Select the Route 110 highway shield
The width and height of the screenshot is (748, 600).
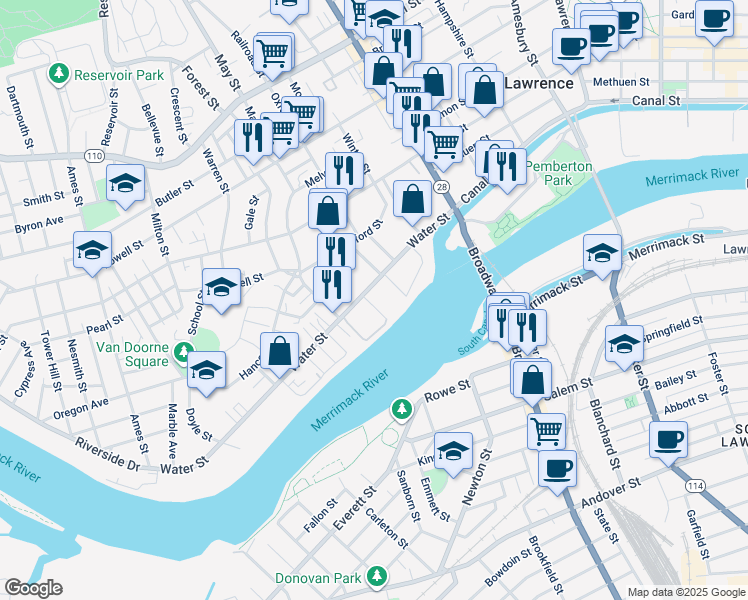pyautogui.click(x=94, y=156)
